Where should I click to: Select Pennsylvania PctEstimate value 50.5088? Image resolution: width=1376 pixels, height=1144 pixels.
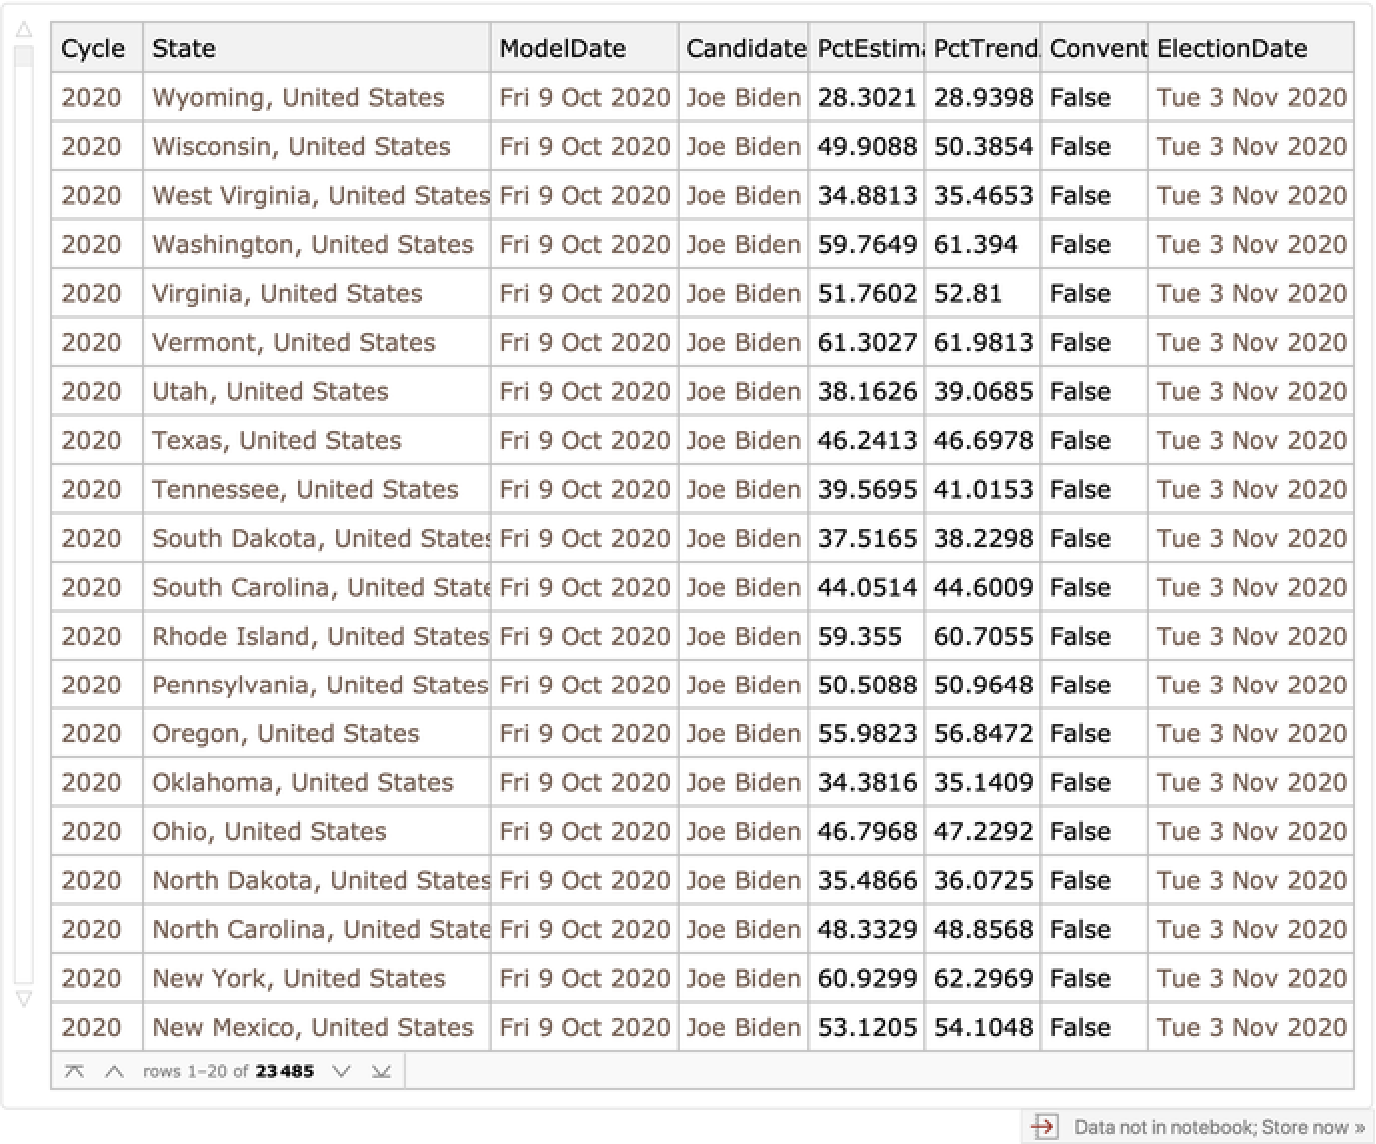pos(866,685)
